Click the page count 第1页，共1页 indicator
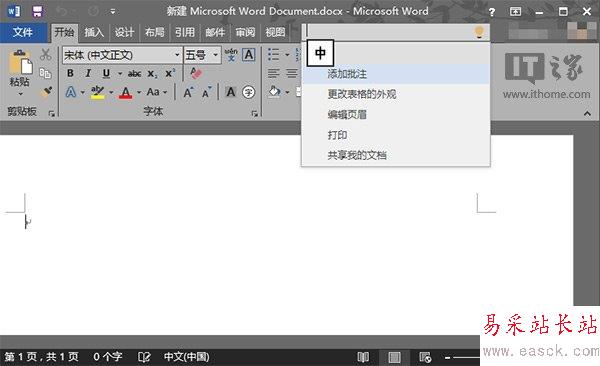 click(x=42, y=357)
